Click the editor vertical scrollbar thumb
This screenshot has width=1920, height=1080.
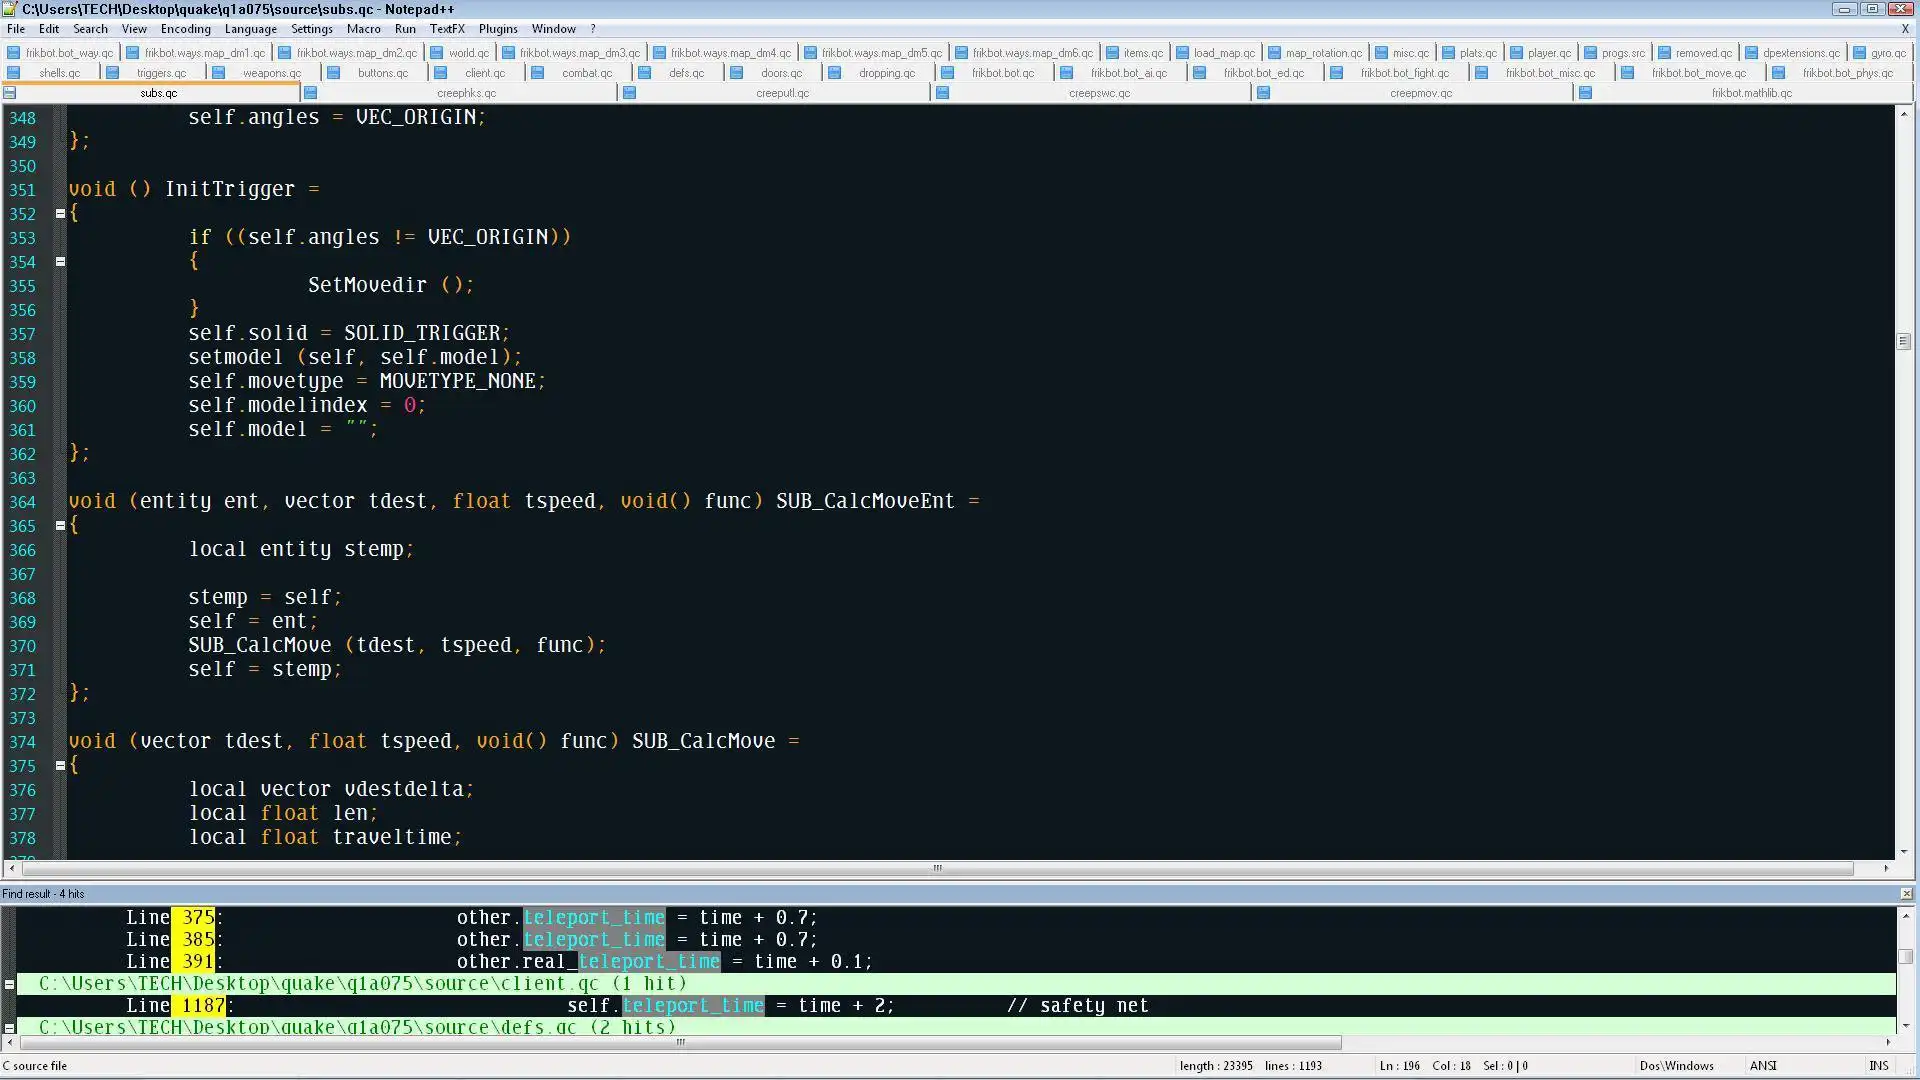tap(1904, 342)
